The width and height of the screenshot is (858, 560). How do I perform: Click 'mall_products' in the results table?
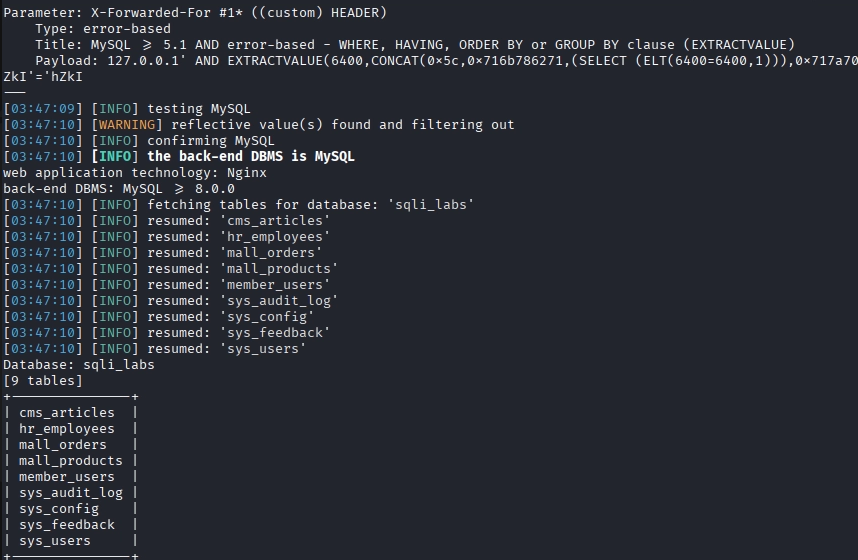pos(71,460)
